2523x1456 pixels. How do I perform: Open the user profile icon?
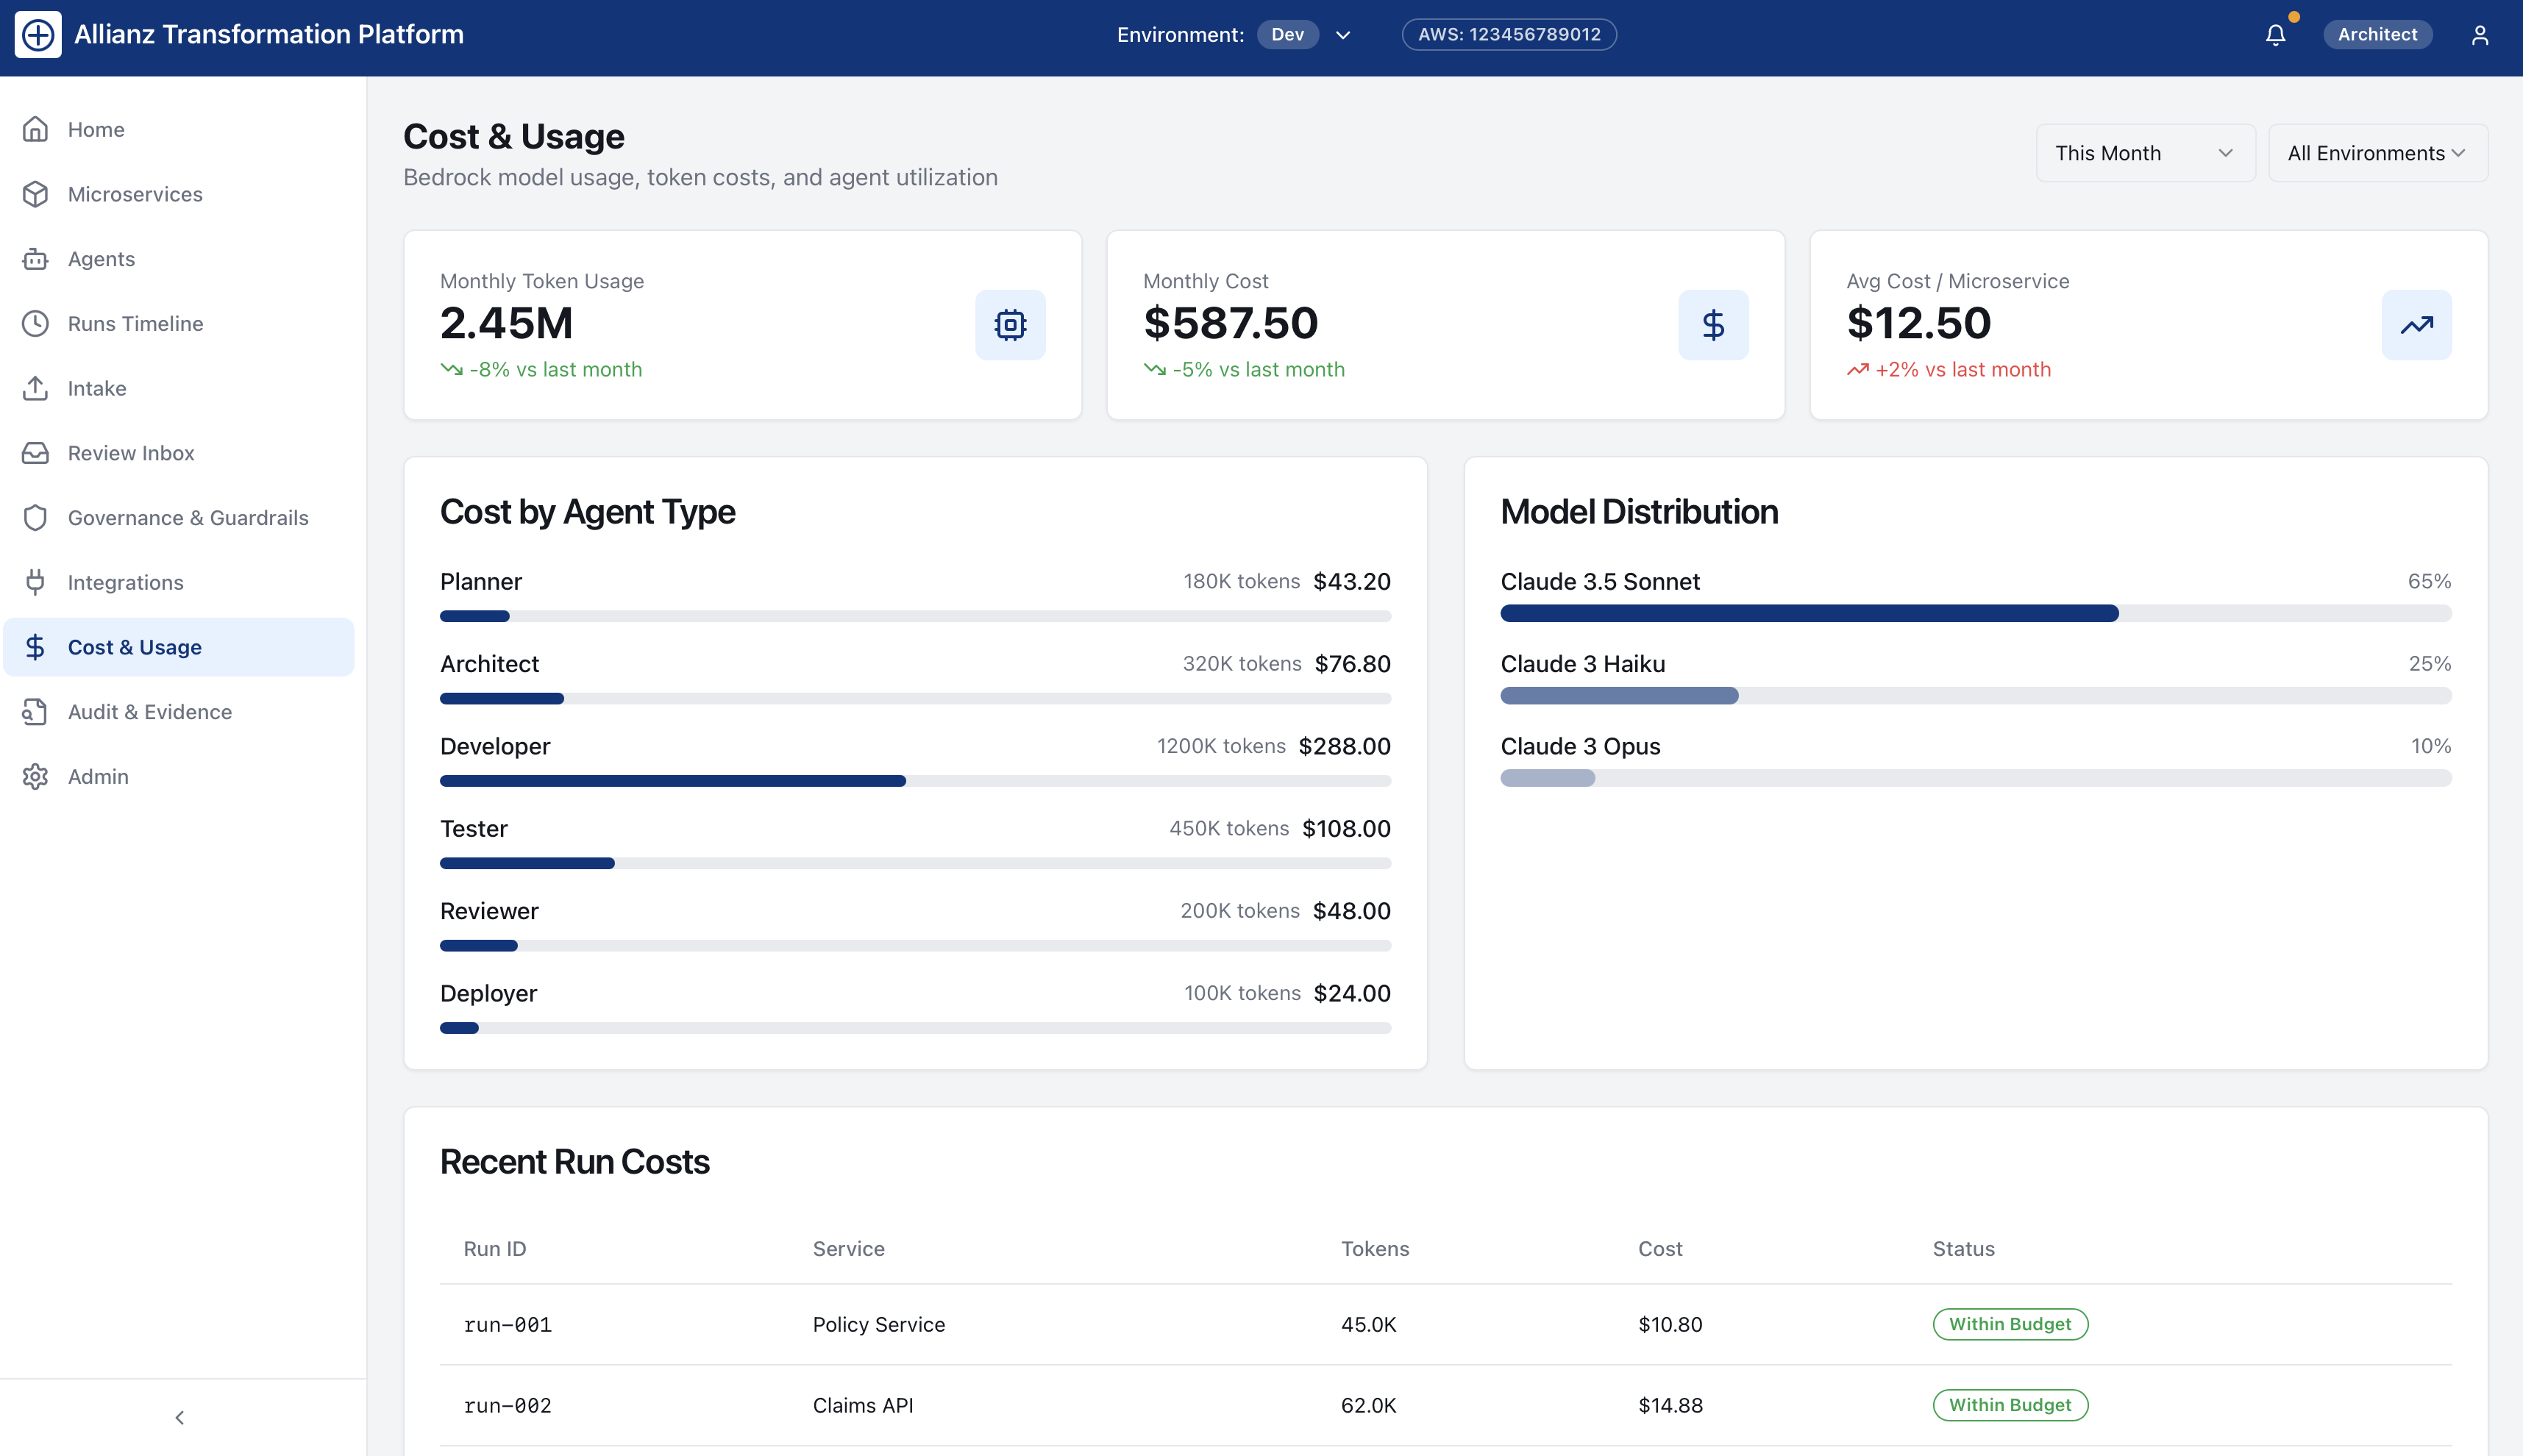[2479, 35]
